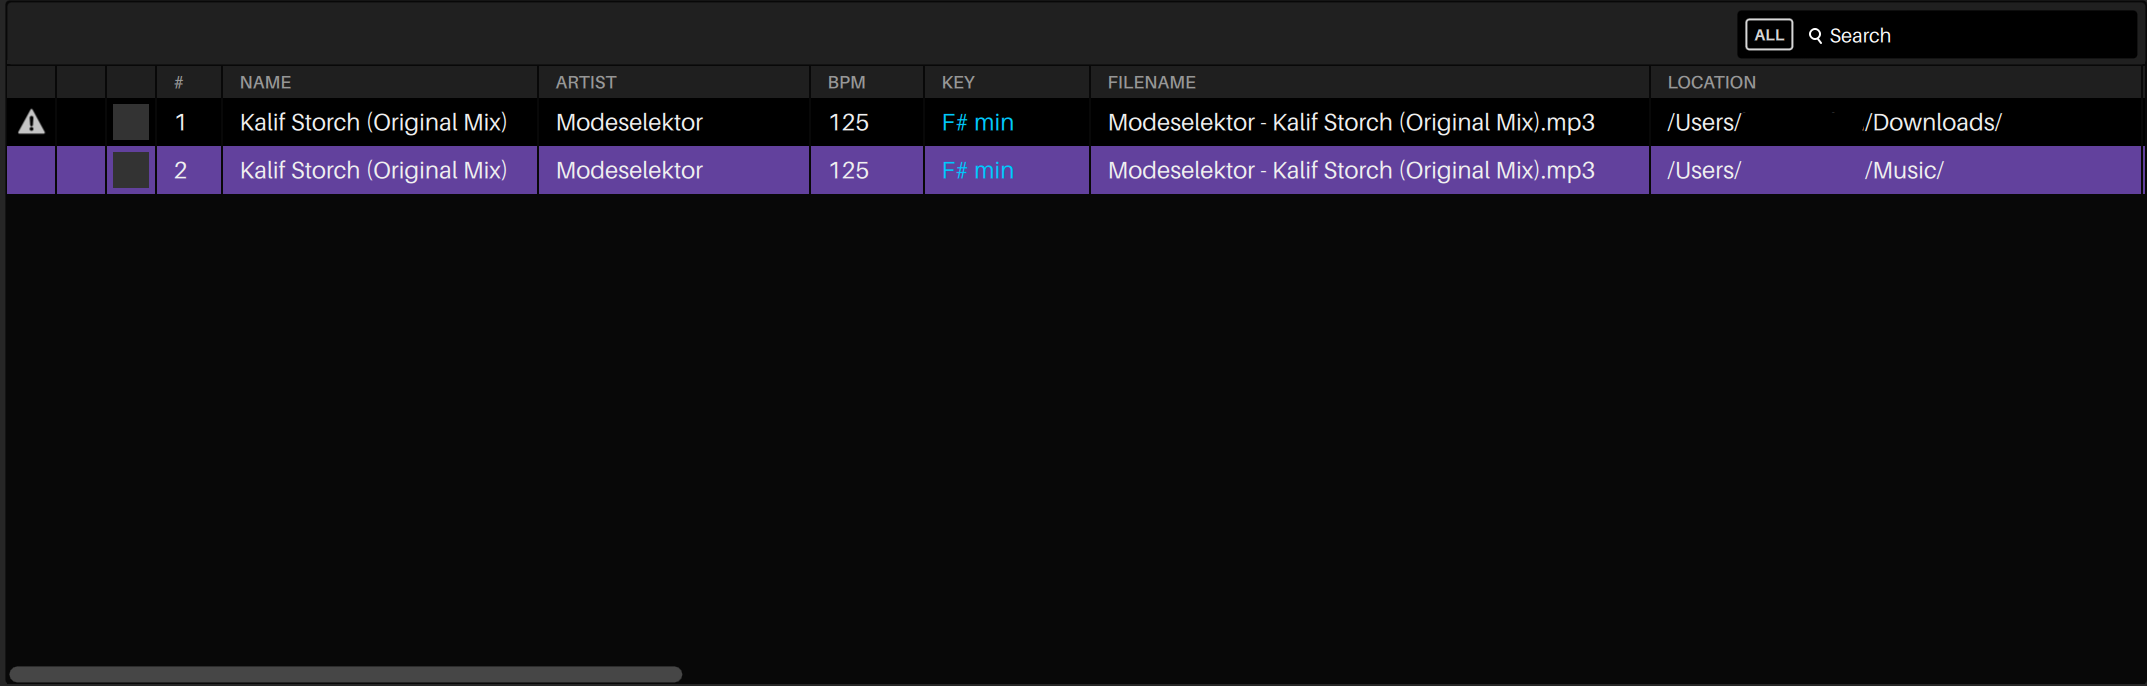Image resolution: width=2147 pixels, height=686 pixels.
Task: Click the KEY column header
Action: coord(958,83)
